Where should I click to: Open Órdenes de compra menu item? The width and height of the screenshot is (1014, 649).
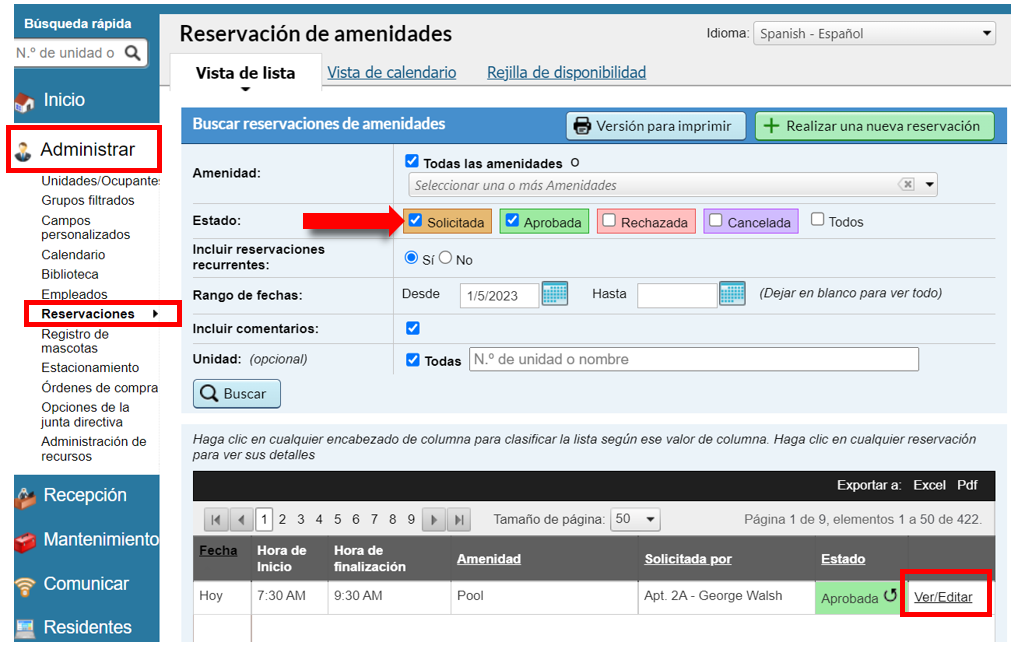100,387
